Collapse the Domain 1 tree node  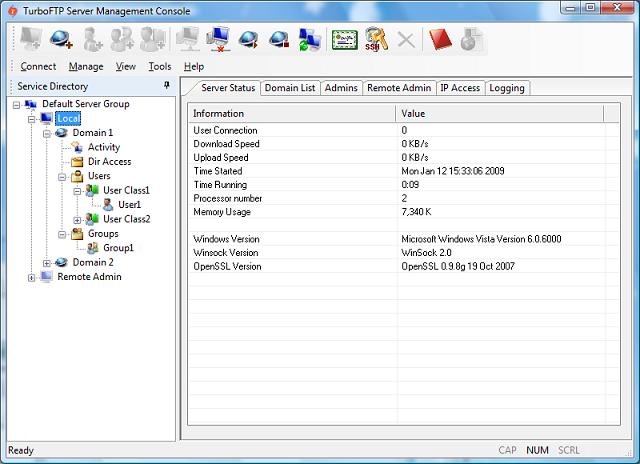coord(47,133)
